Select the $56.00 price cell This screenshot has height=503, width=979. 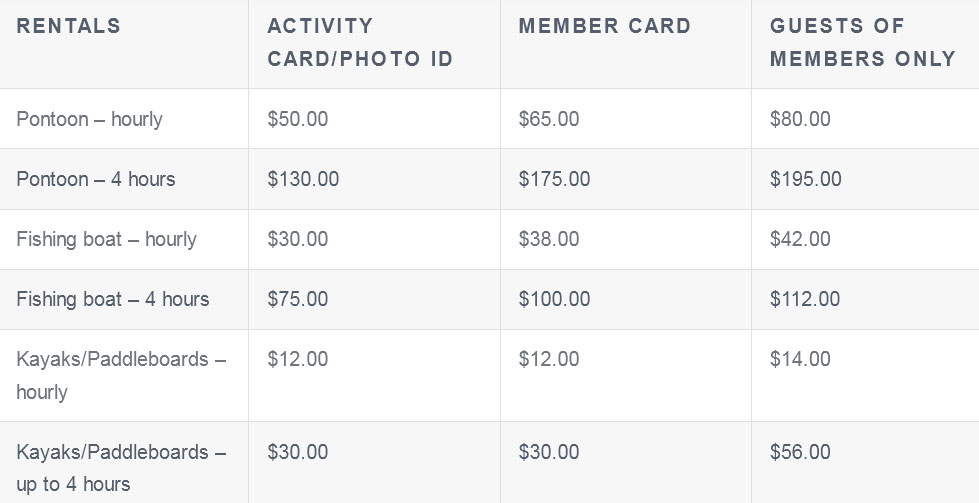800,452
